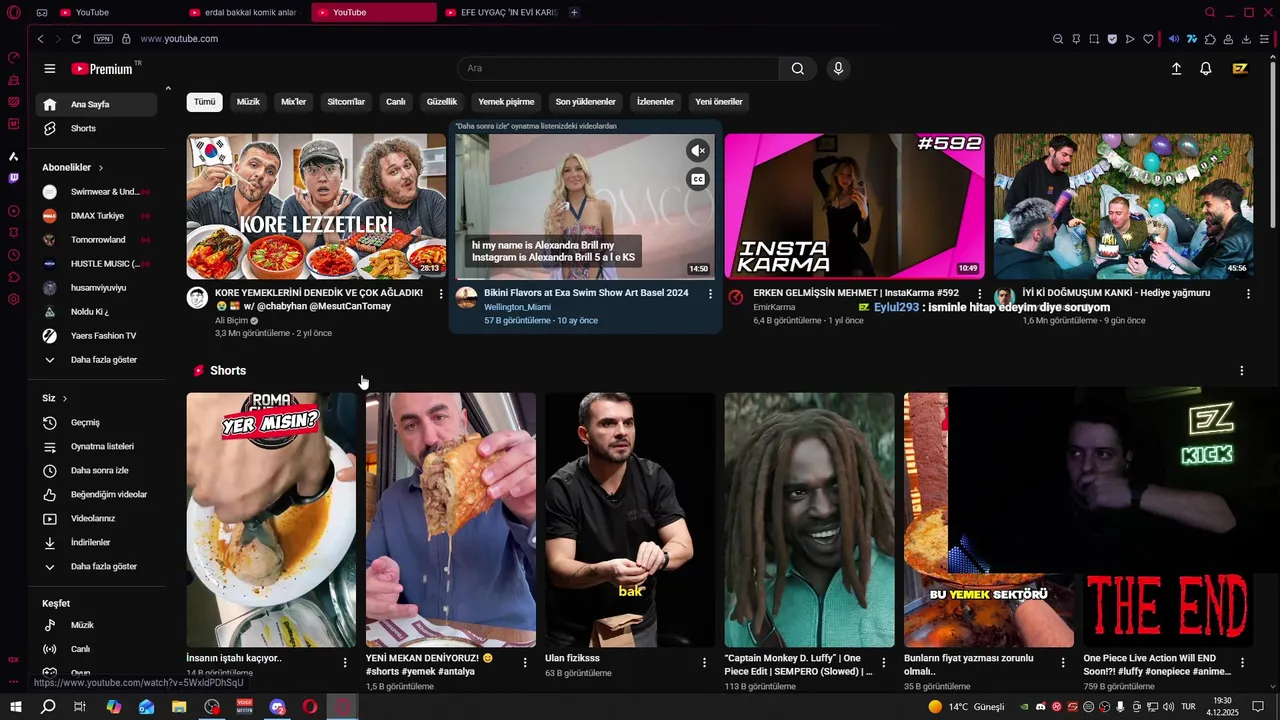Click the search magnifier button

[797, 68]
